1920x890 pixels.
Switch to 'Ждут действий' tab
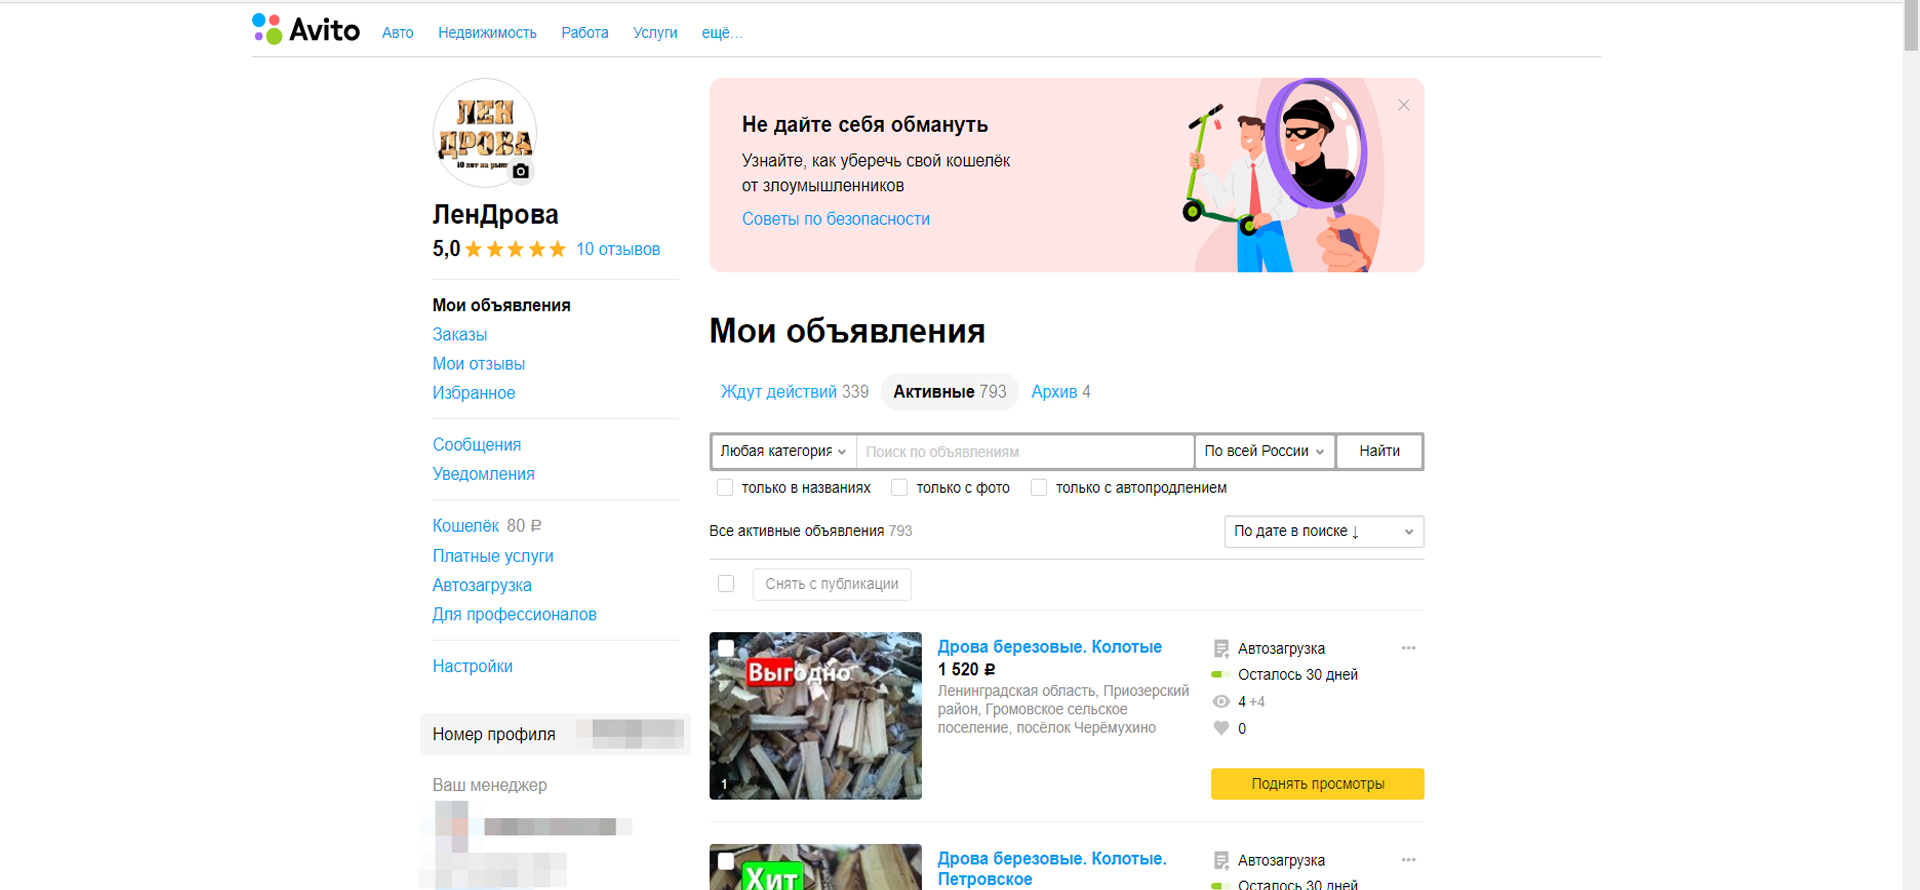tap(794, 392)
